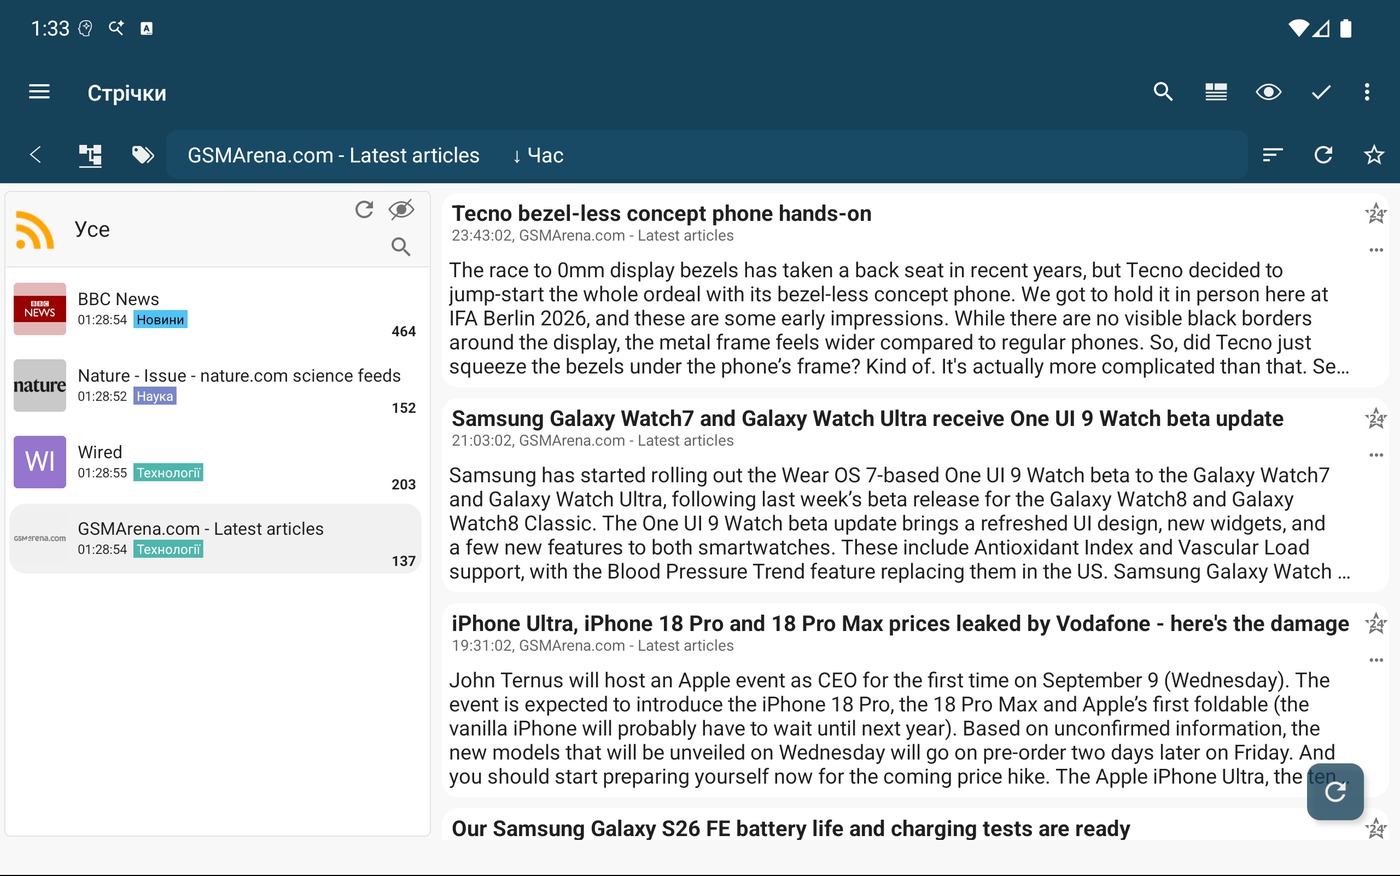Check the Wi-Fi status icon
The height and width of the screenshot is (876, 1400).
(x=1299, y=28)
